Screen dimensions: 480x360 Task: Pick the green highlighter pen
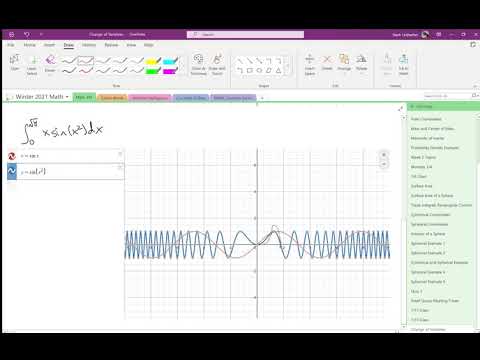[153, 70]
